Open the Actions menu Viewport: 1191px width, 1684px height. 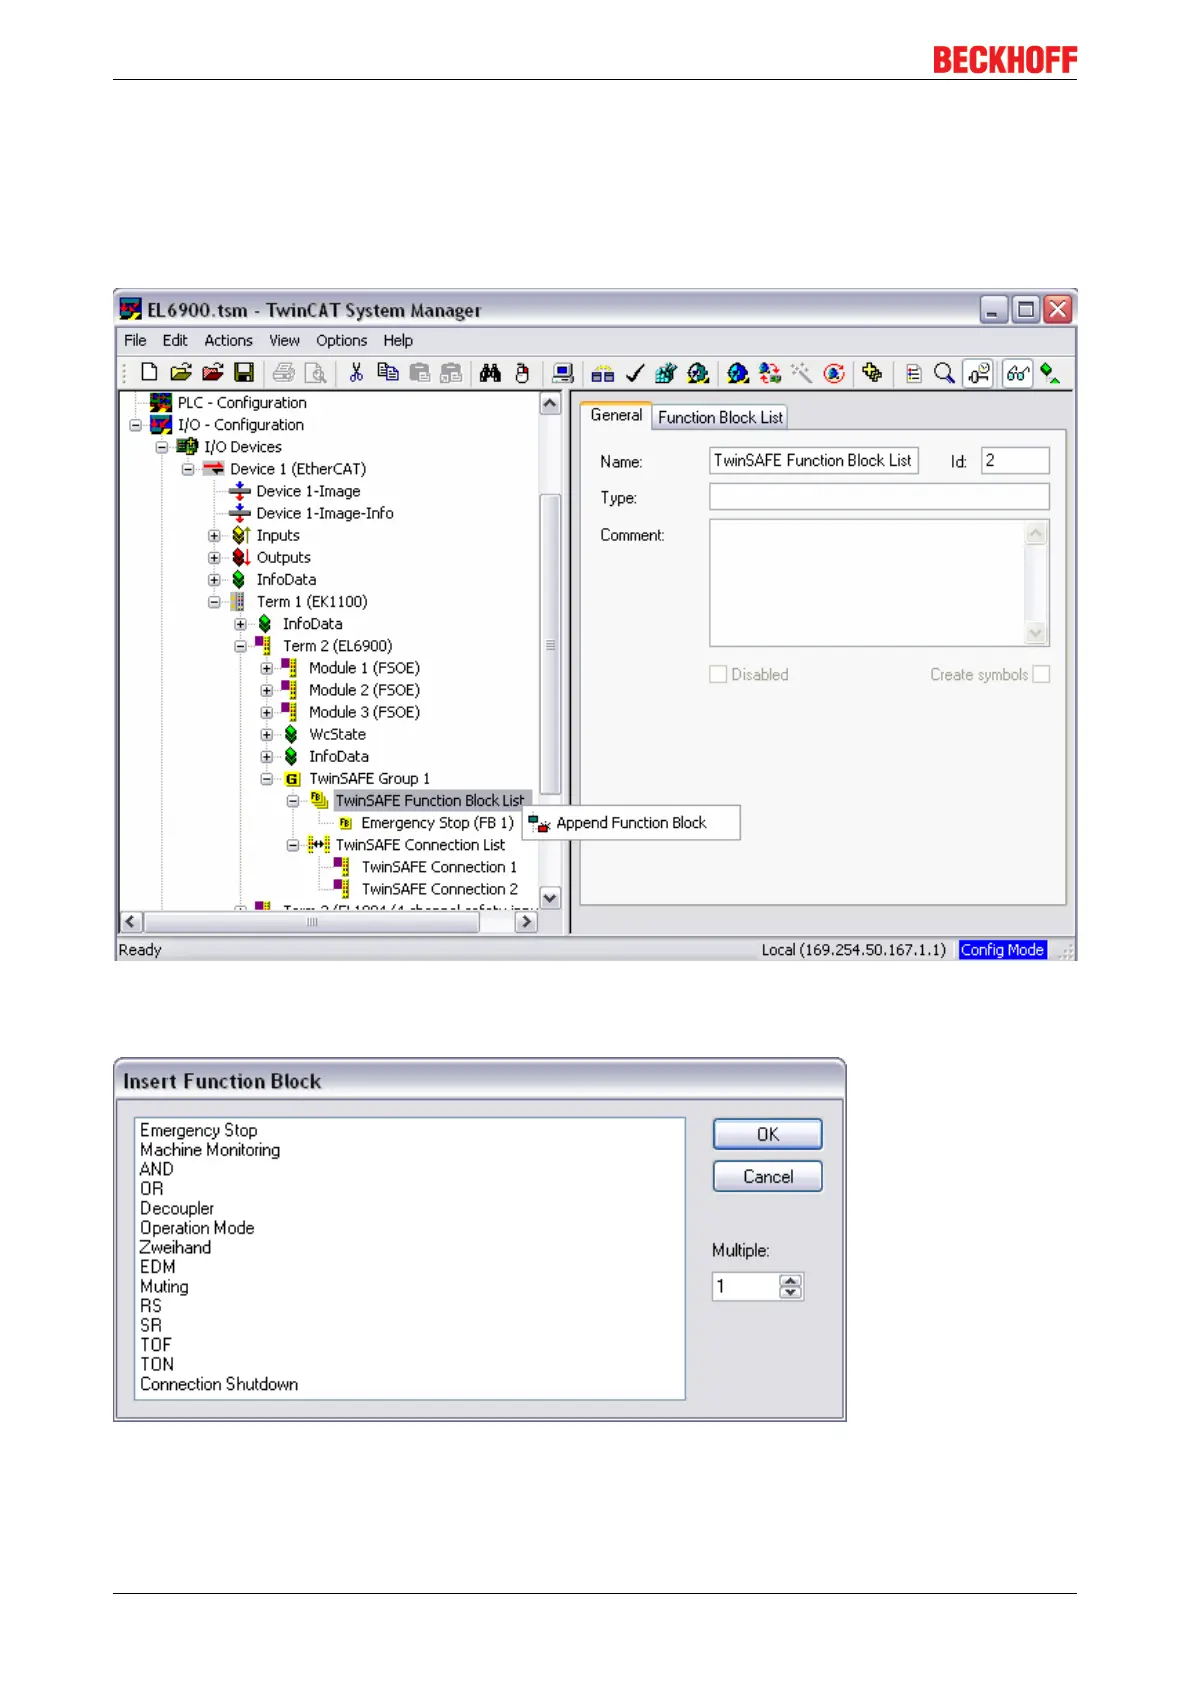(x=228, y=340)
